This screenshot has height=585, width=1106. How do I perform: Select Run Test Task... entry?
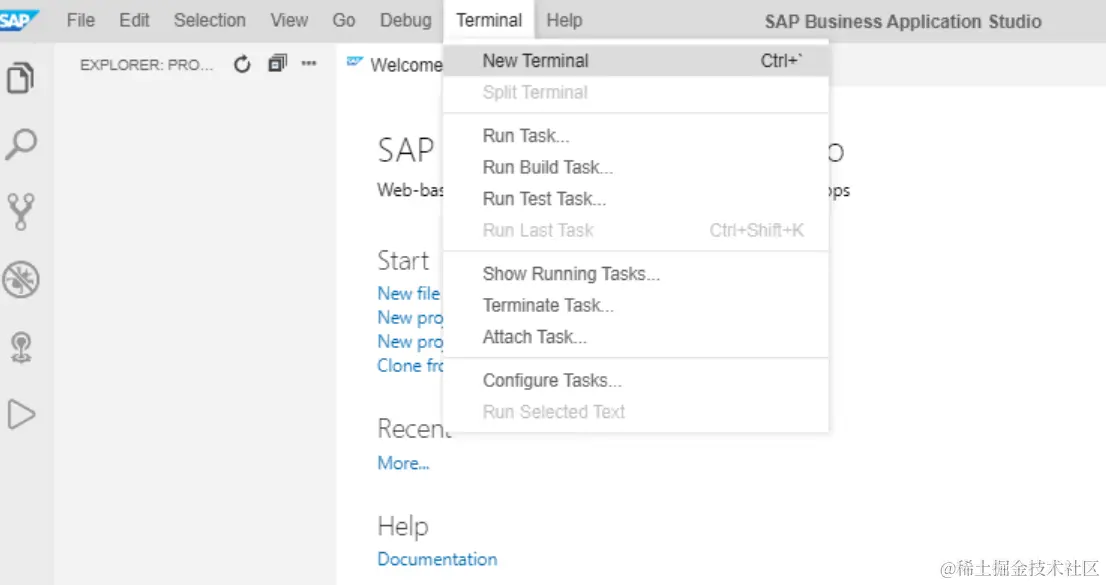[x=636, y=199]
